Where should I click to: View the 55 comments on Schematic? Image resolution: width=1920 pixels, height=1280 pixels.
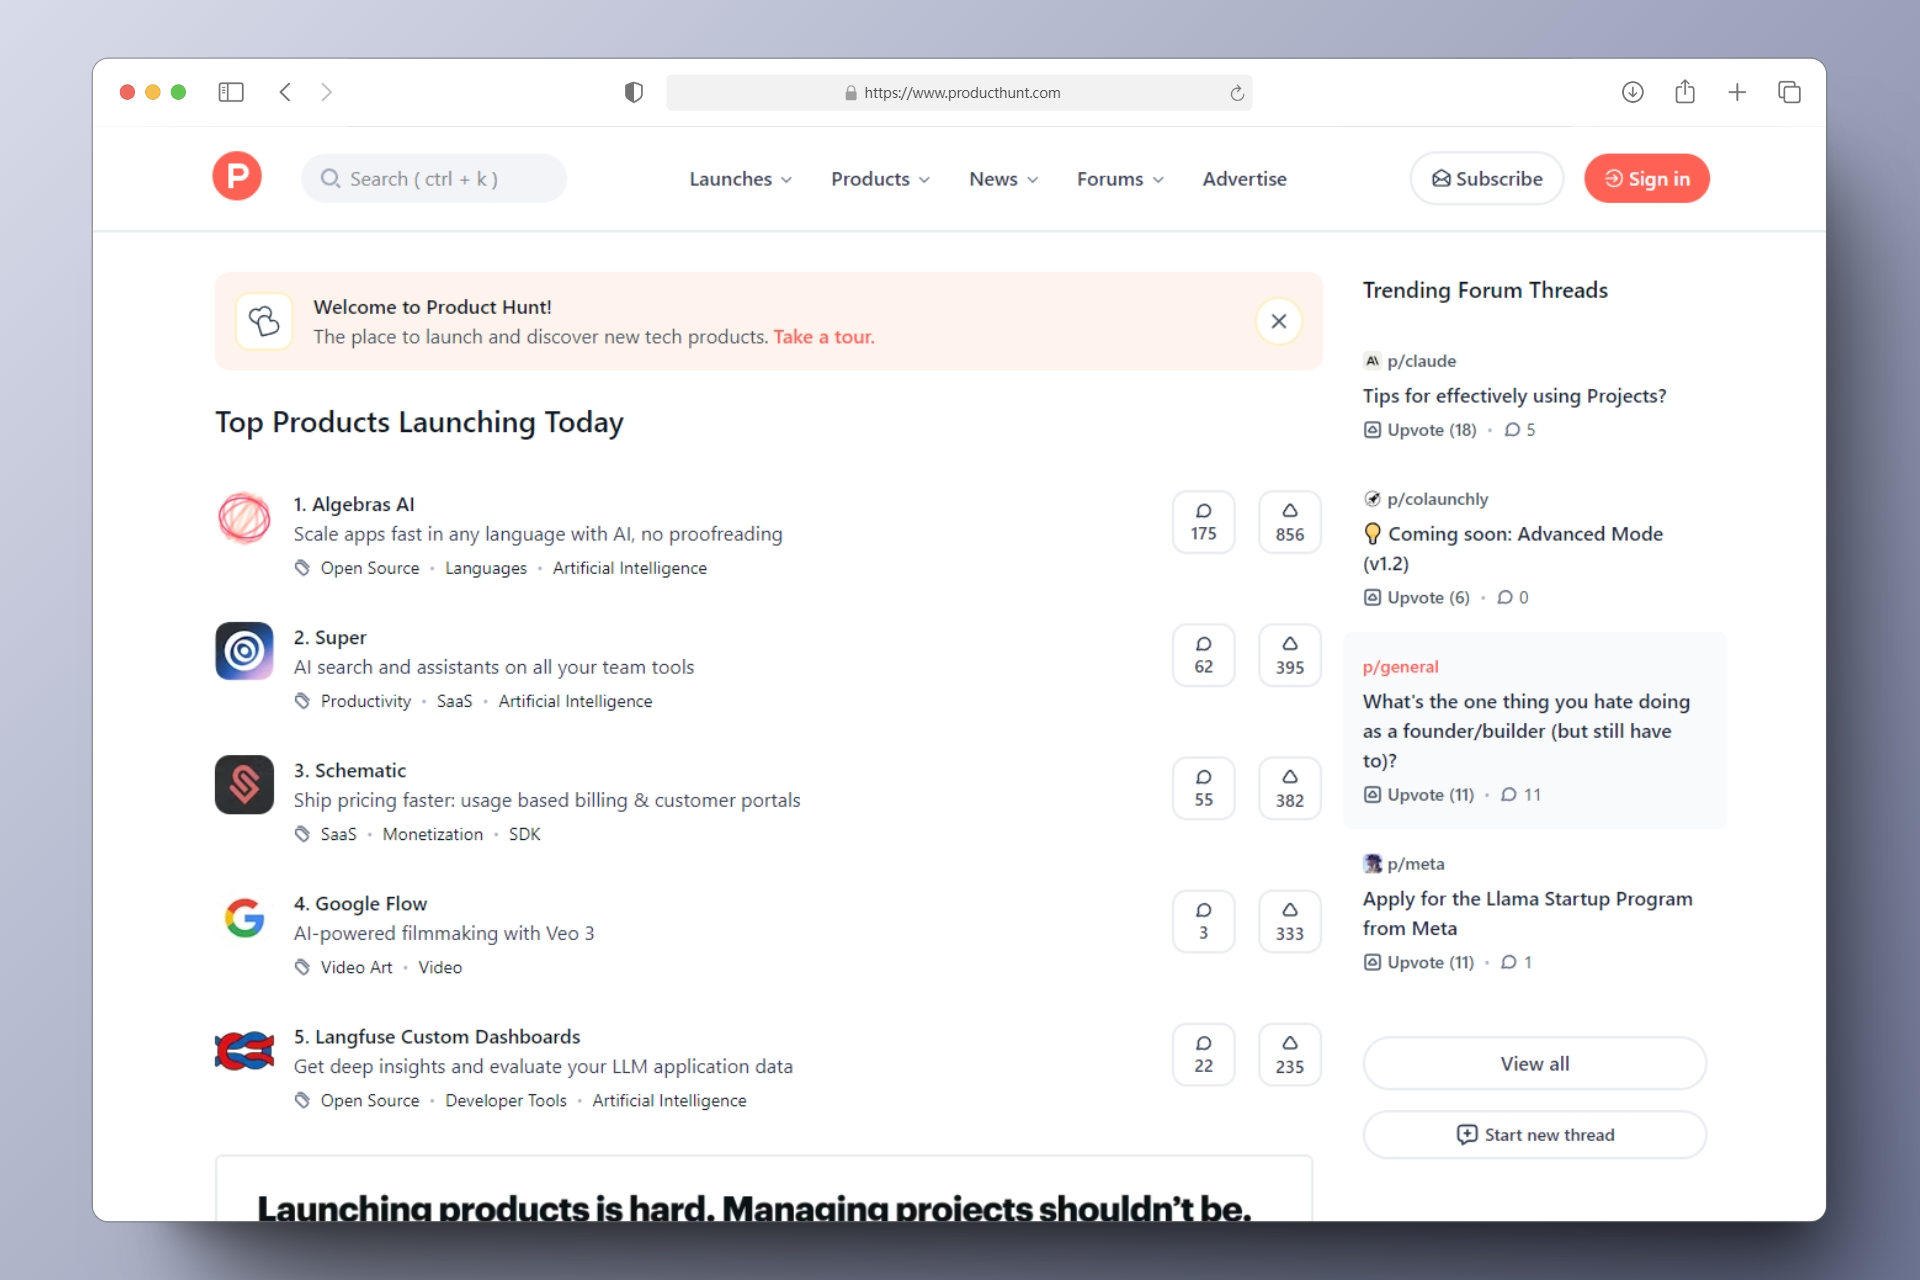coord(1203,788)
